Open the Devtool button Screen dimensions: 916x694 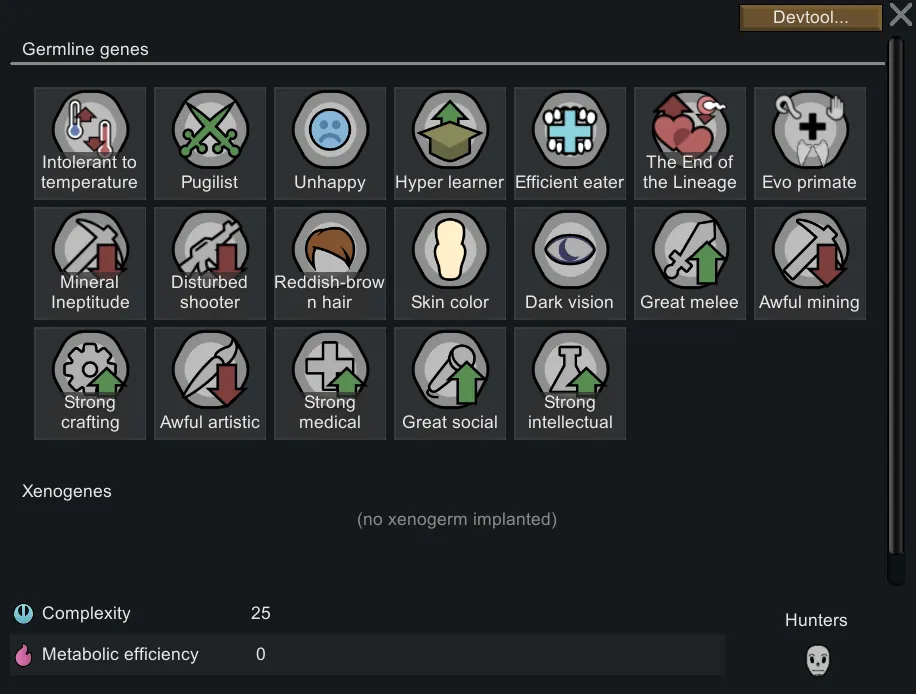point(811,18)
